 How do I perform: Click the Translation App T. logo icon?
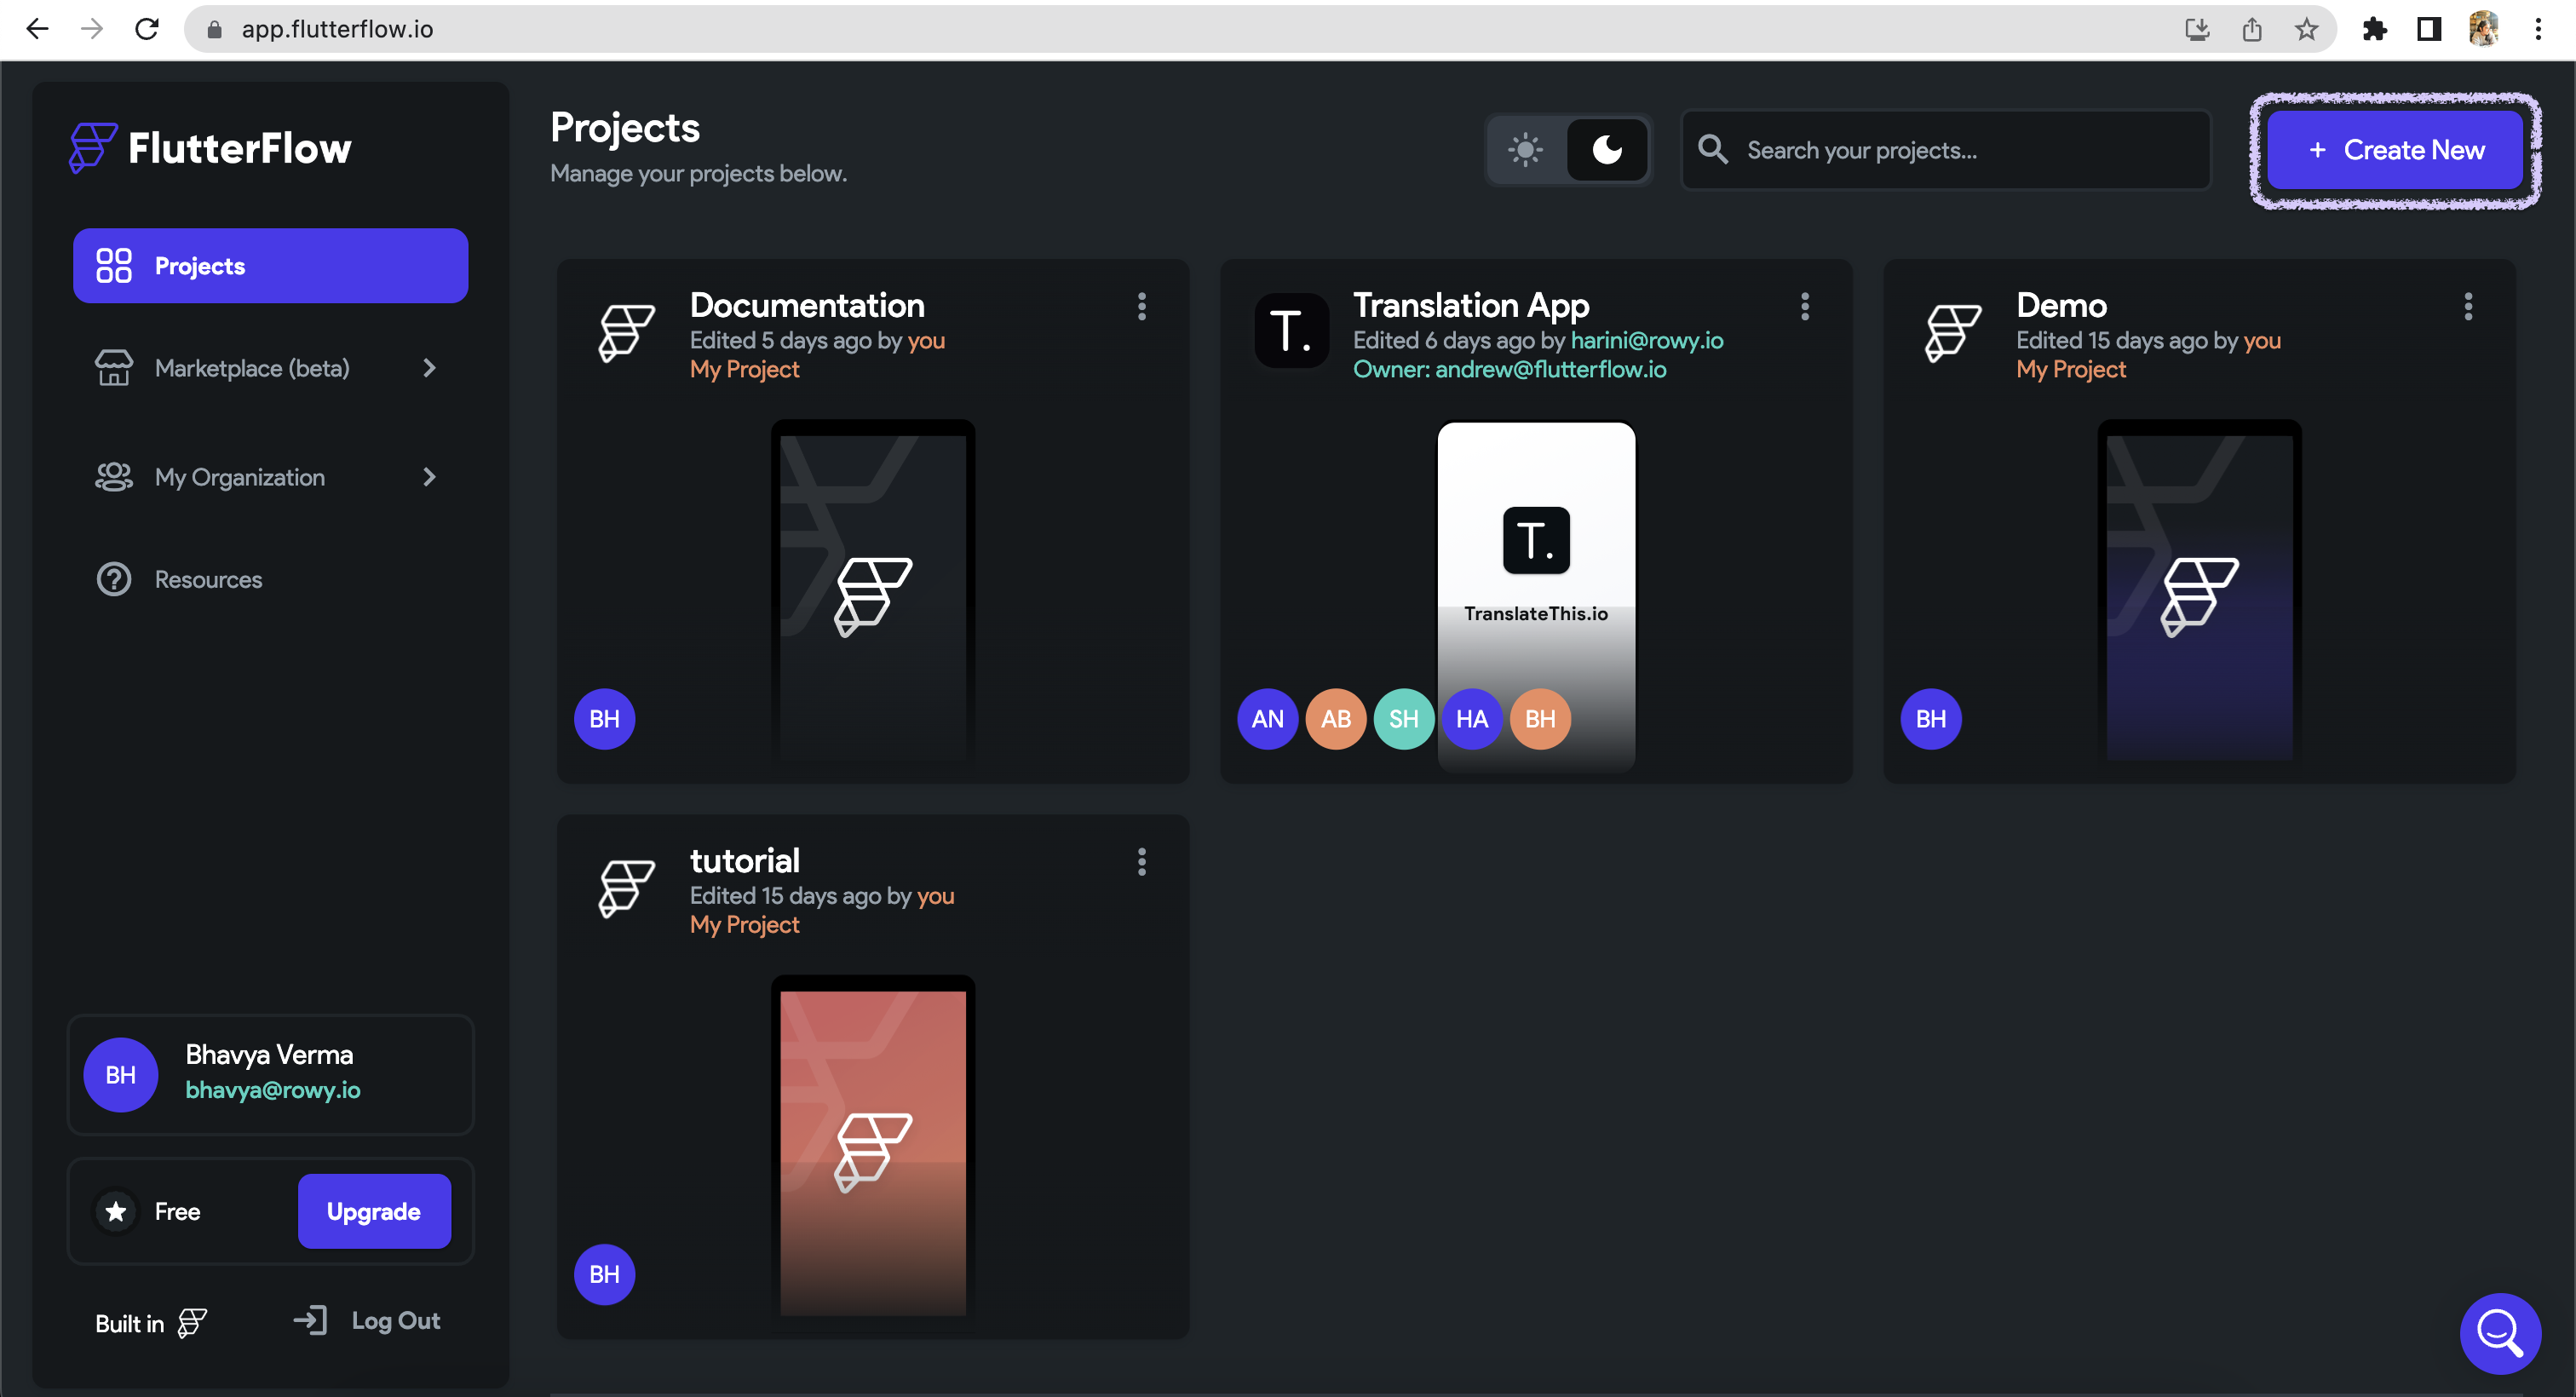click(x=1291, y=331)
